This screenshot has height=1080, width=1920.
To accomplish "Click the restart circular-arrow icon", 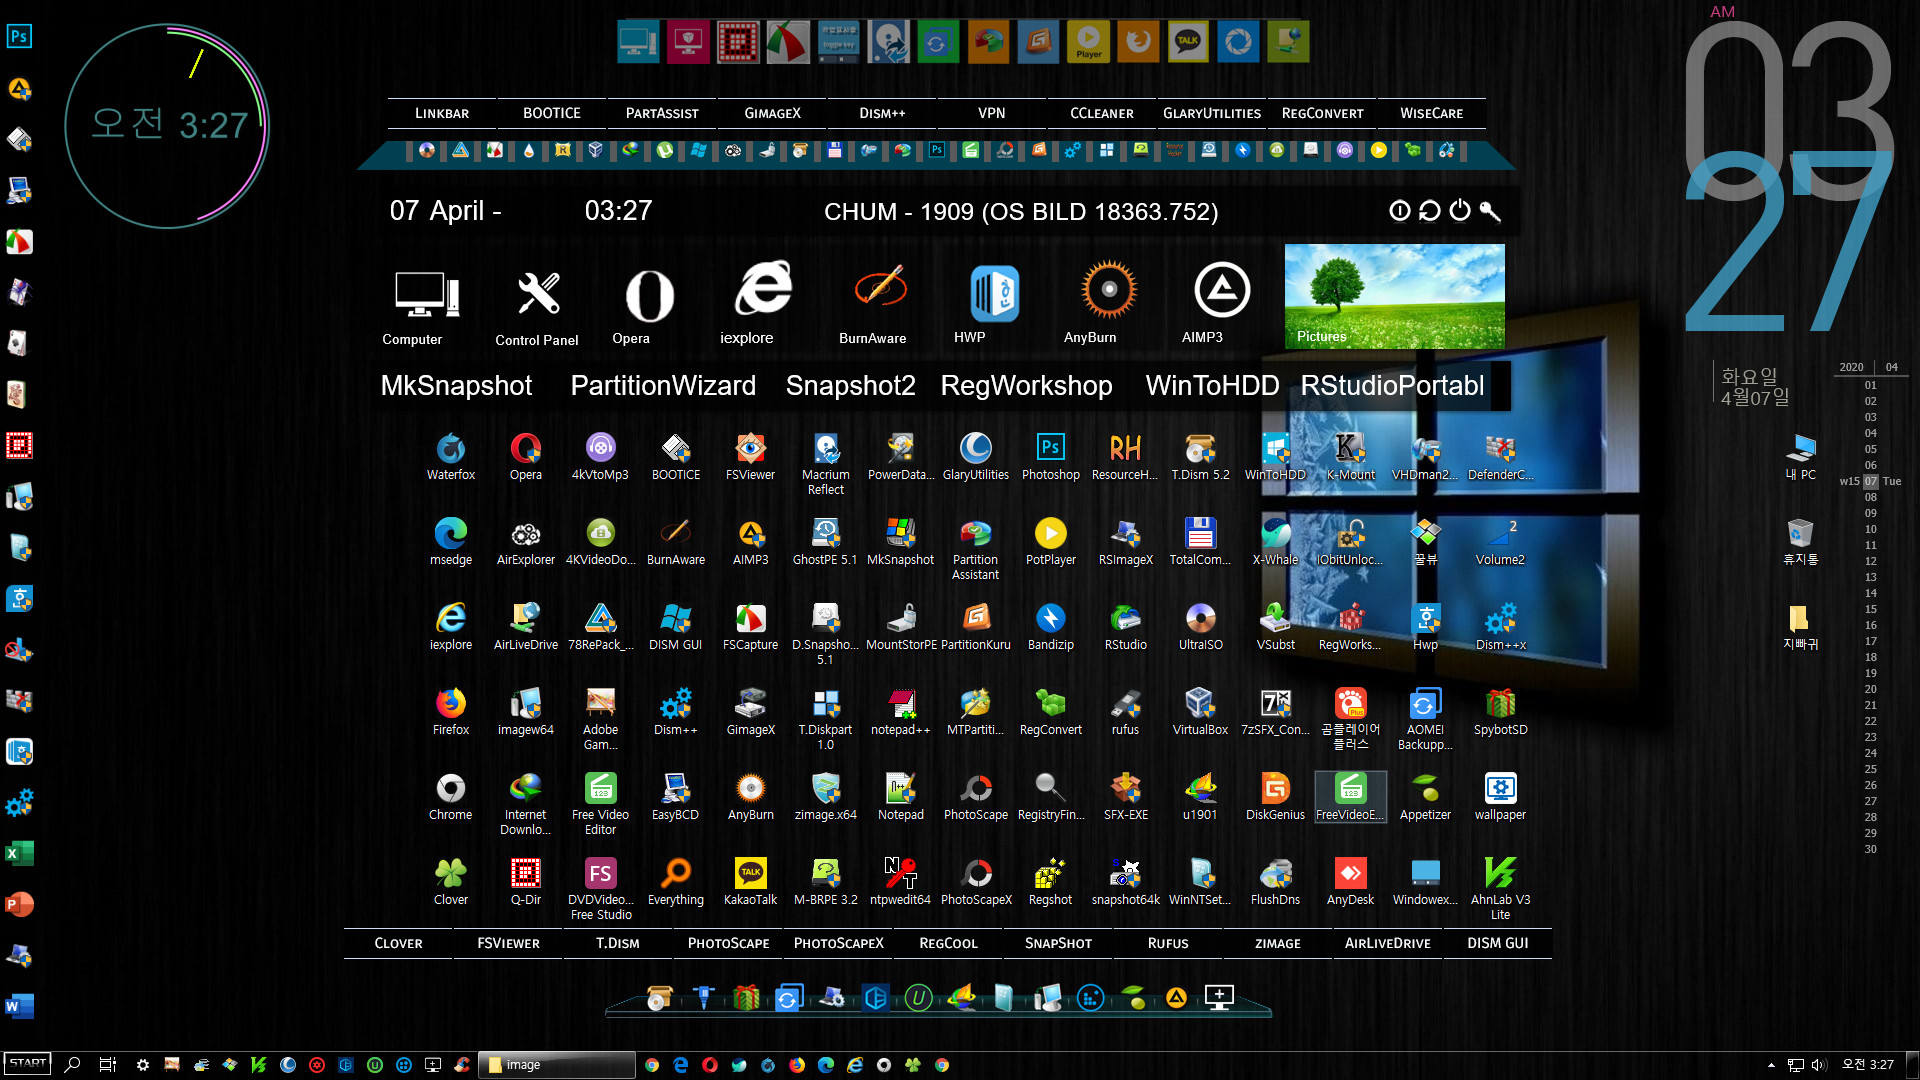I will coord(1430,210).
